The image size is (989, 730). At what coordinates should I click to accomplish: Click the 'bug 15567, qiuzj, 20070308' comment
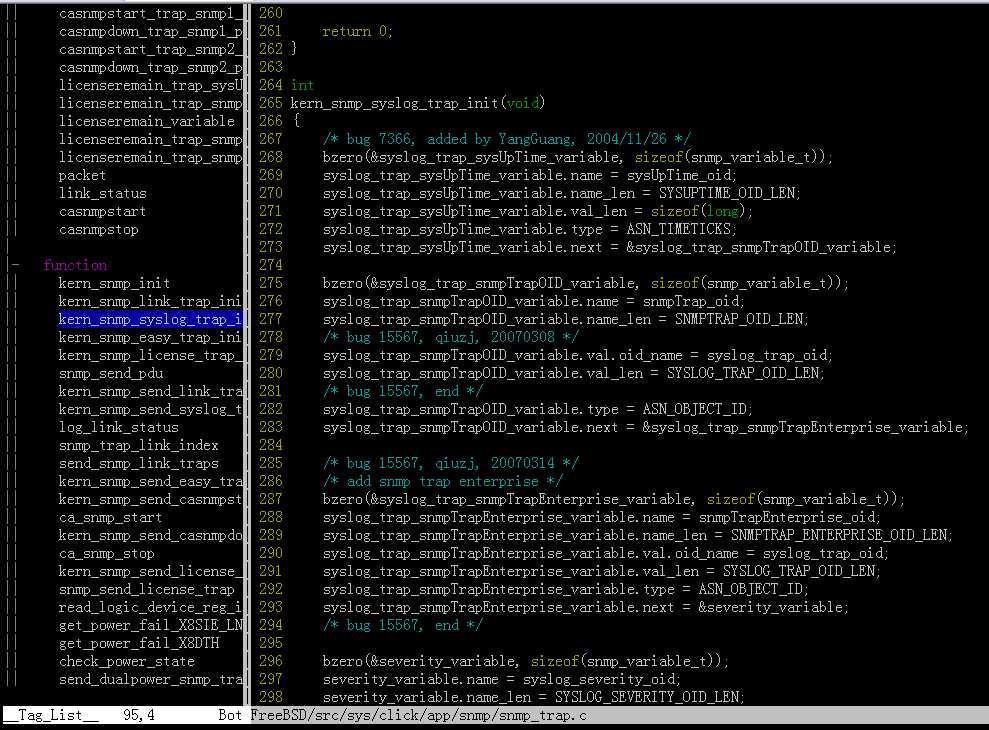pyautogui.click(x=450, y=337)
